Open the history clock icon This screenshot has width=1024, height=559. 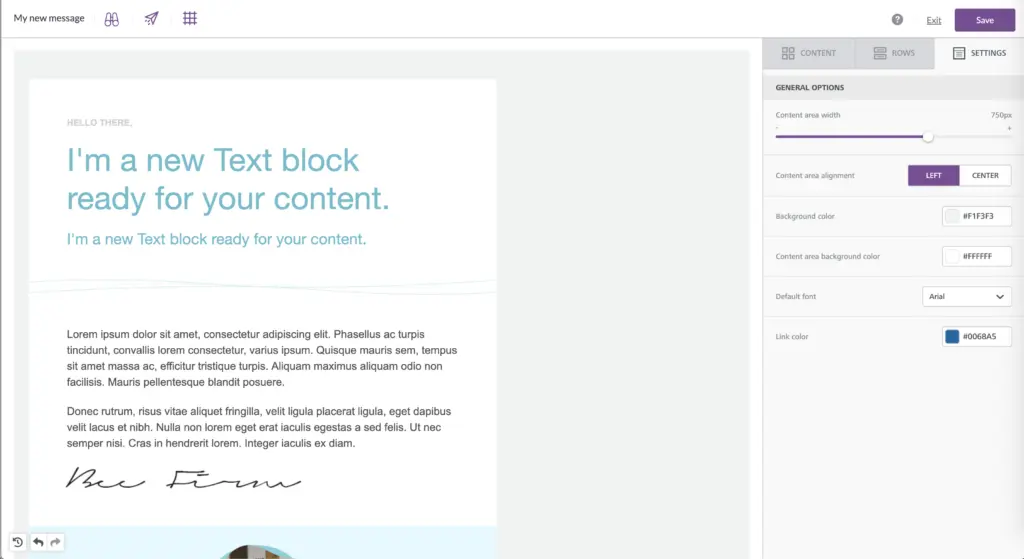(x=18, y=542)
